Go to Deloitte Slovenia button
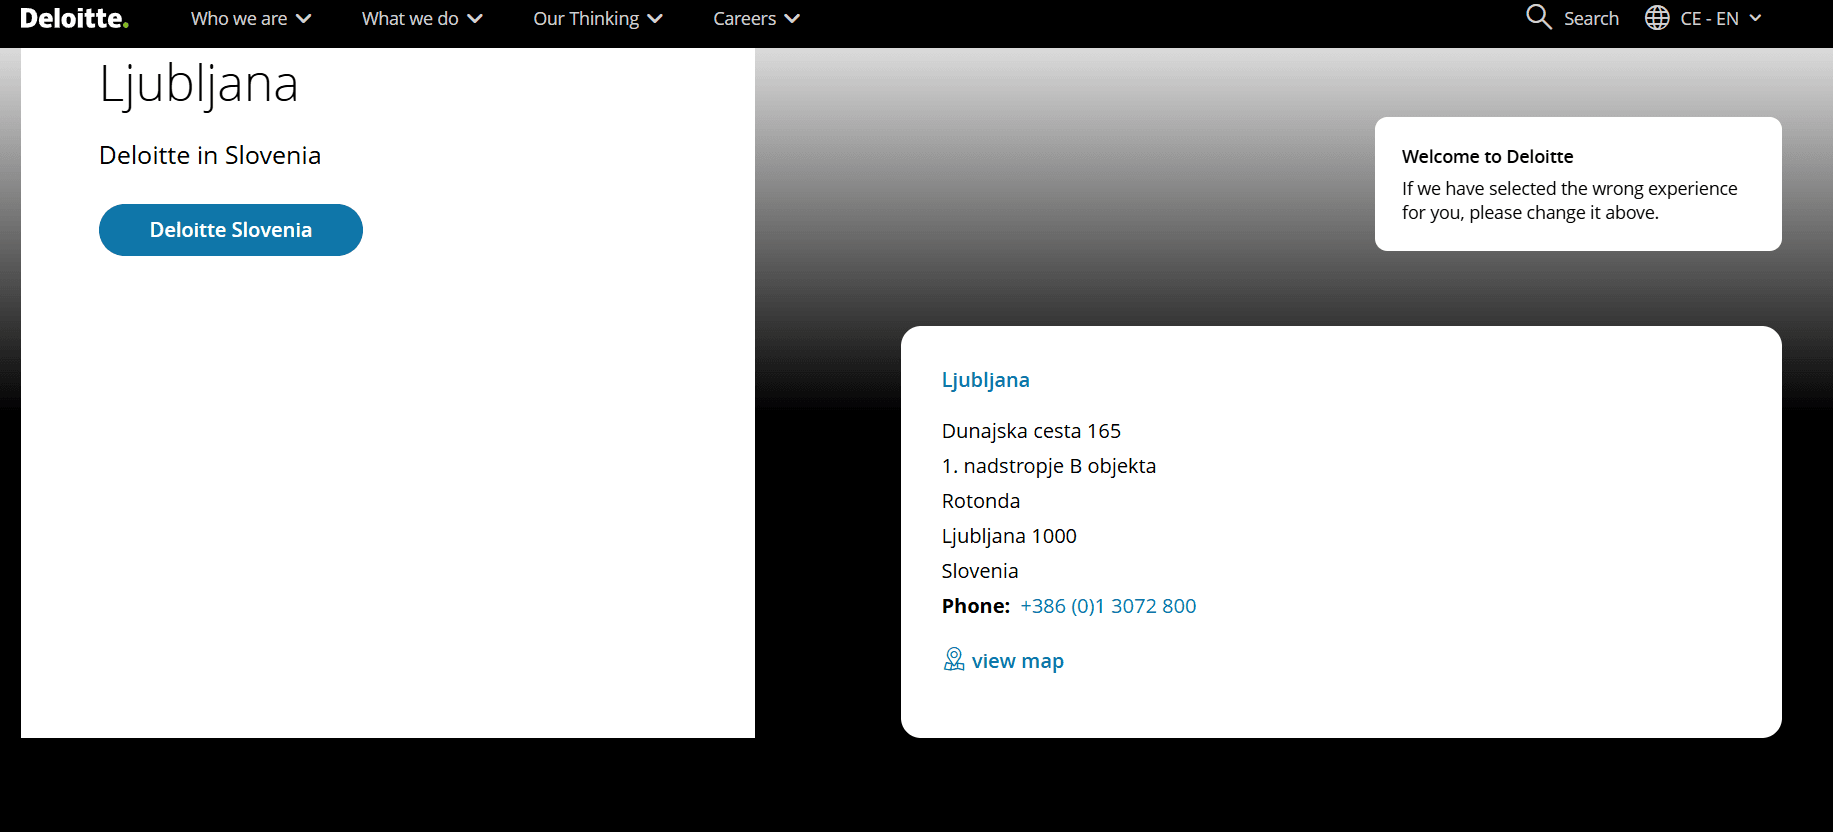 click(231, 230)
